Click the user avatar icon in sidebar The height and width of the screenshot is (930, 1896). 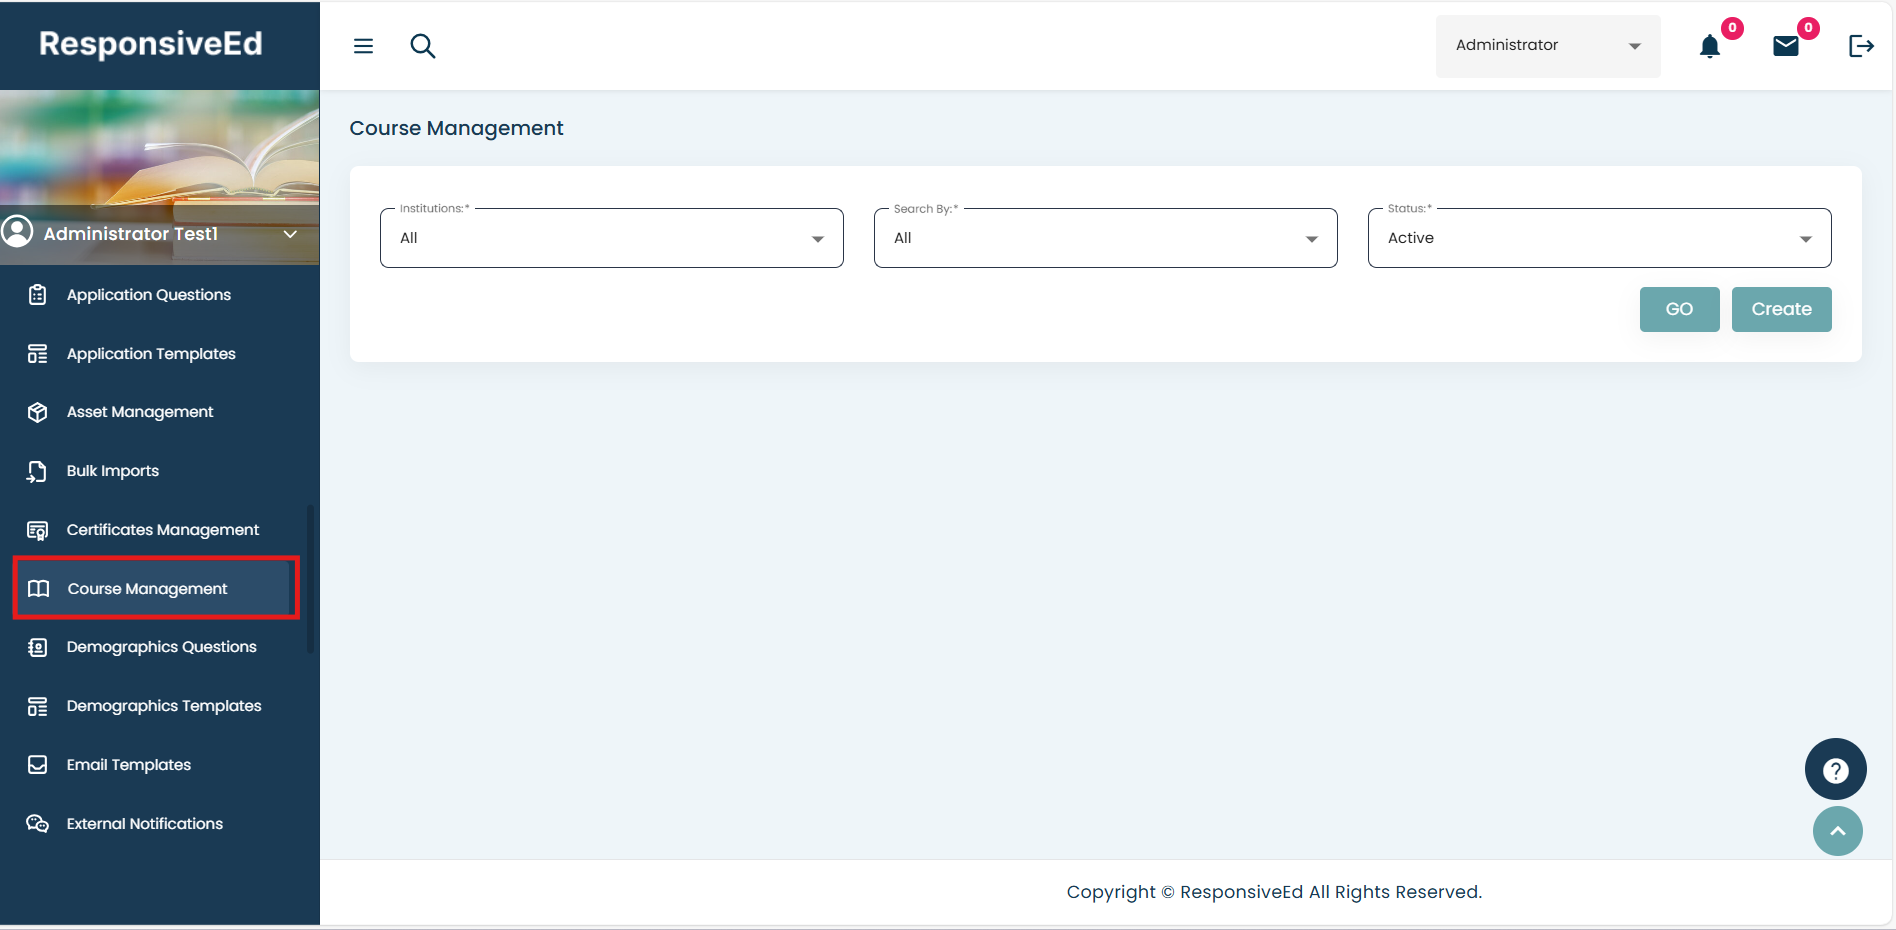[17, 232]
